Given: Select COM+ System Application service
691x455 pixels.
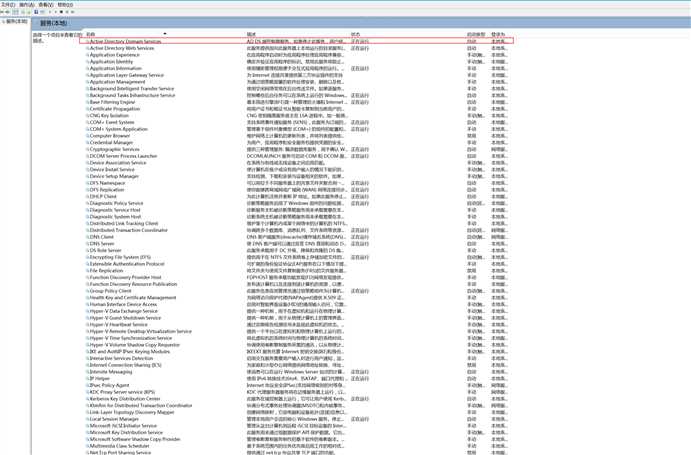Looking at the screenshot, I should pos(119,129).
